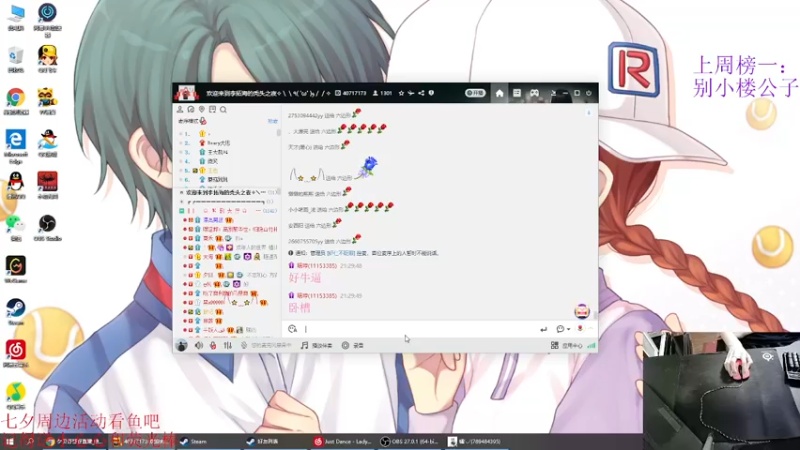Viewport: 800px width, 450px height.
Task: Open the list panel icon in YY header
Action: coord(517,93)
